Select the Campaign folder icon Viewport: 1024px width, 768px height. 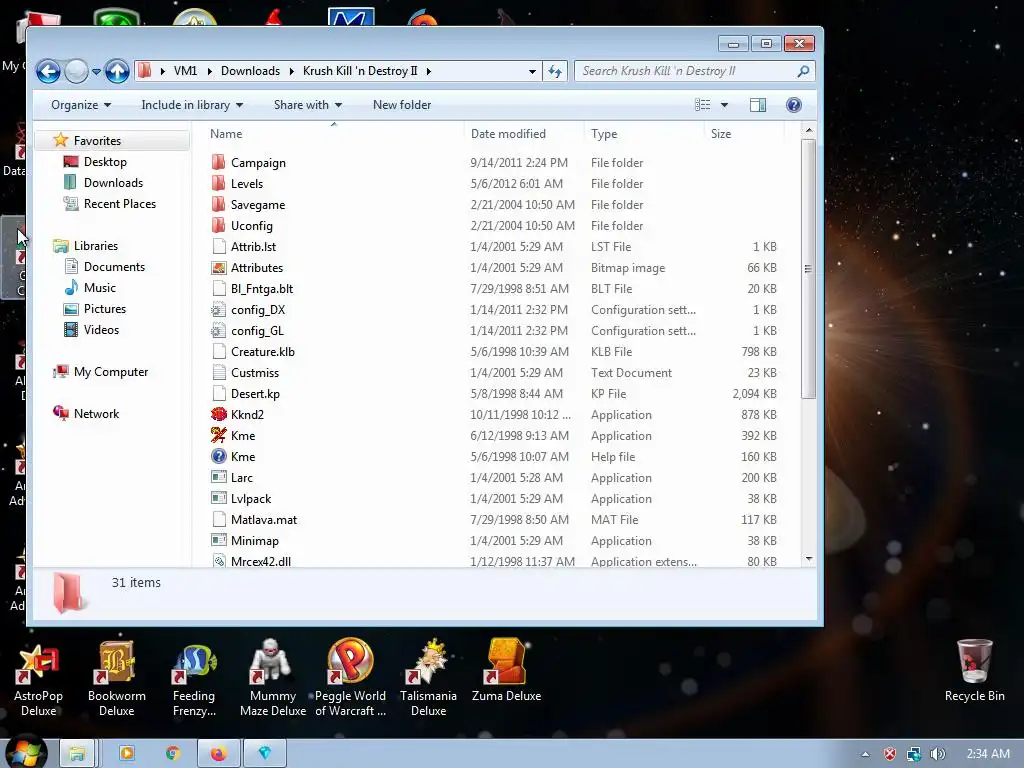[x=219, y=162]
